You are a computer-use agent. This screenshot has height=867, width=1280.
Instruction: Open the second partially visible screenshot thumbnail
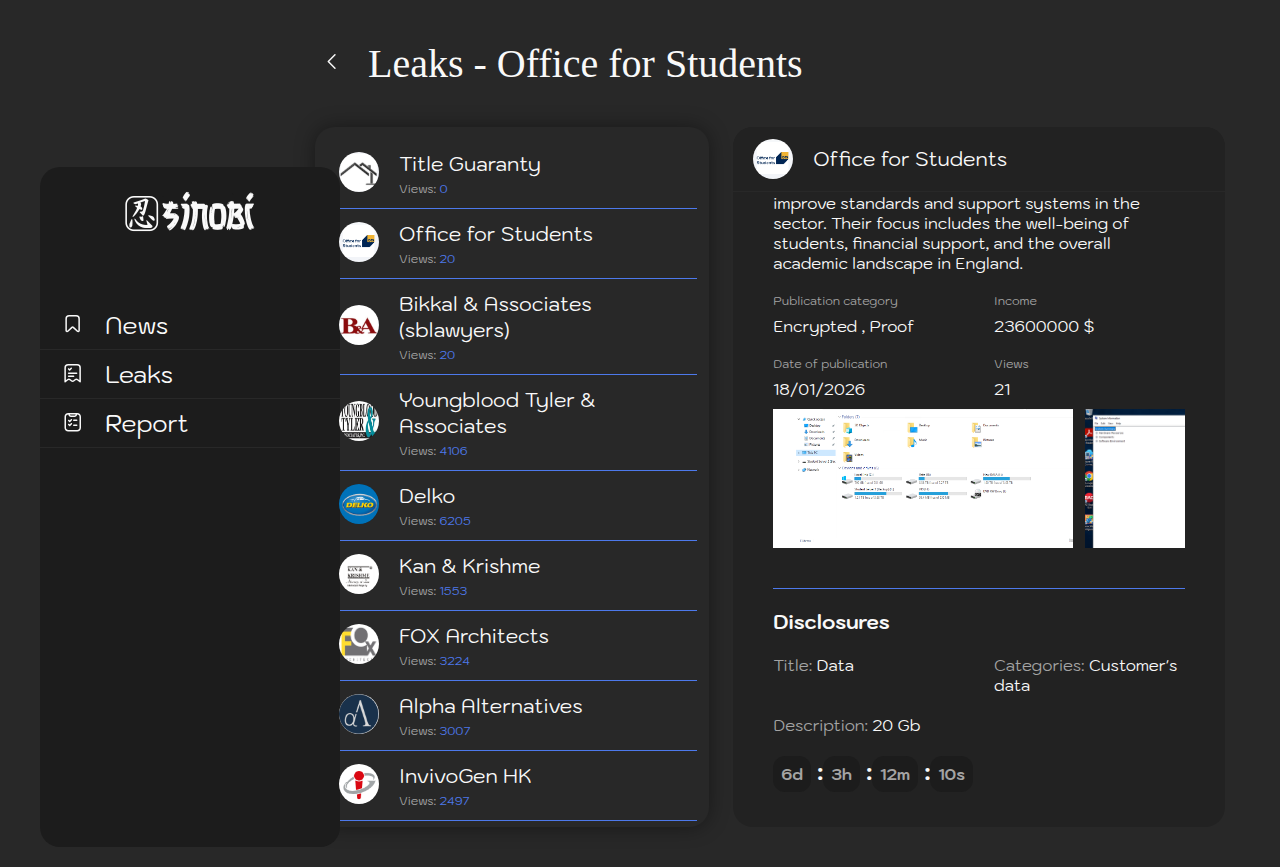[x=1135, y=478]
